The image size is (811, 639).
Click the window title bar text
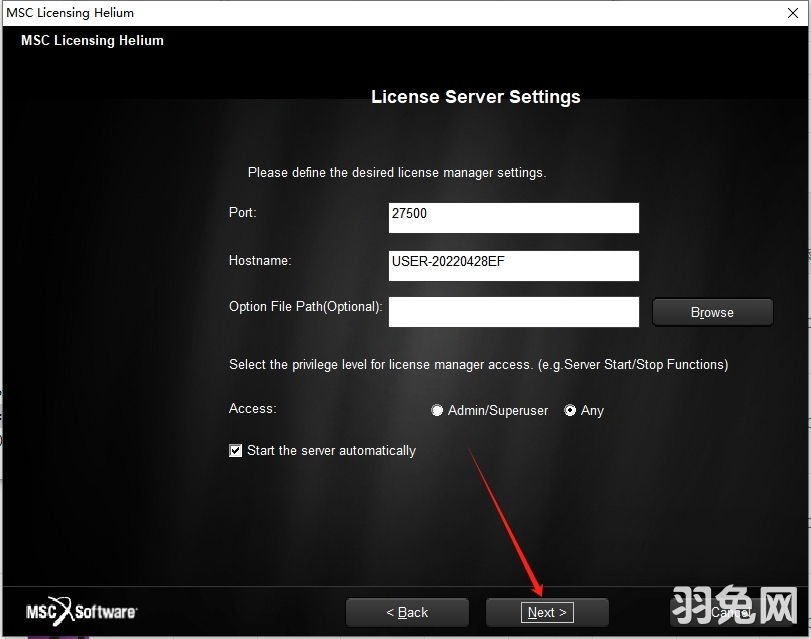[70, 13]
